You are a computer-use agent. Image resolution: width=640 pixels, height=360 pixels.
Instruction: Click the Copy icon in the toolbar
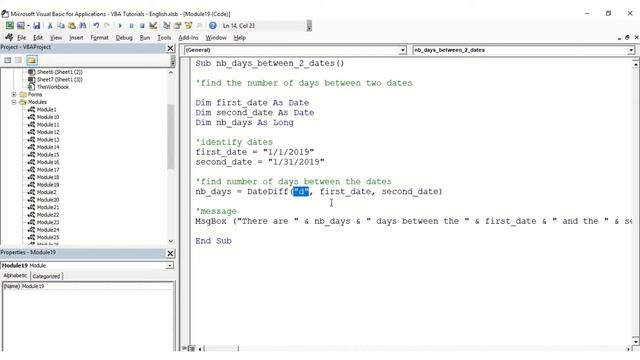tap(60, 25)
